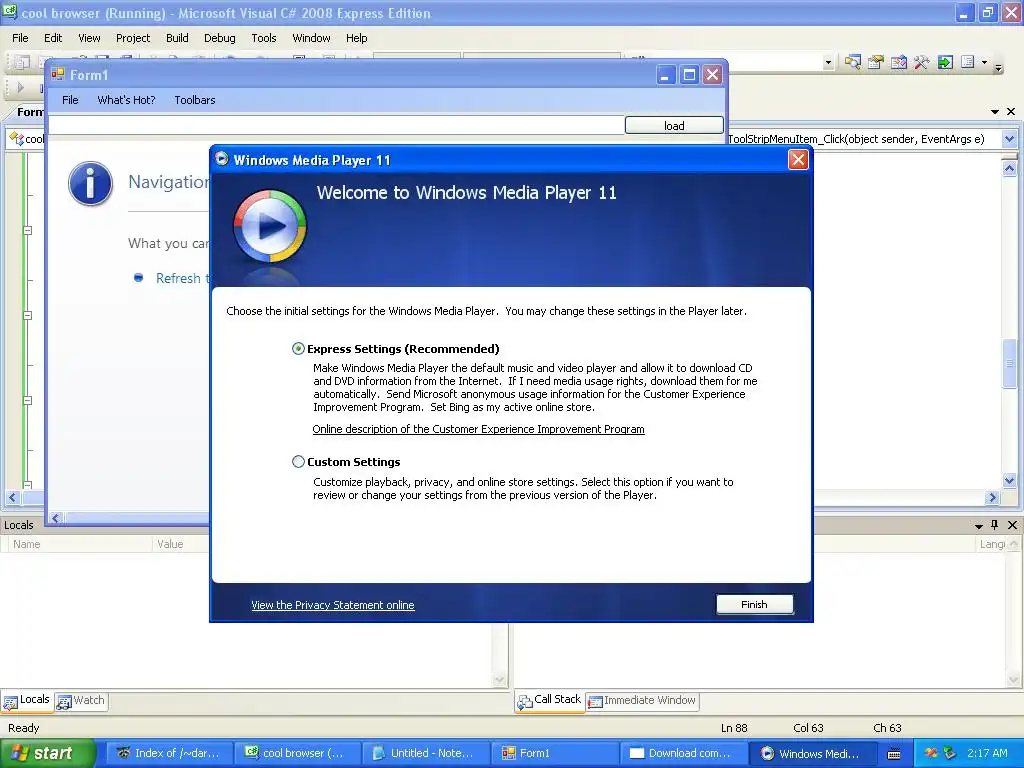1024x768 pixels.
Task: Open the Debug menu
Action: tap(219, 38)
